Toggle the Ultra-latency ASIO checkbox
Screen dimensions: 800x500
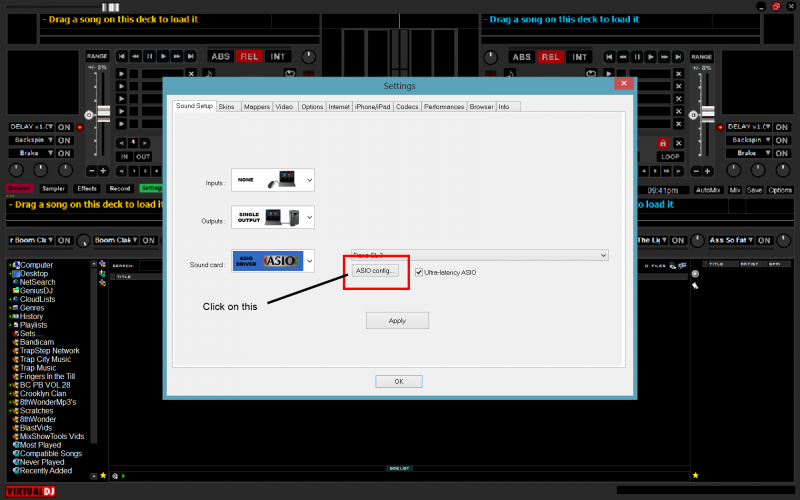coord(419,272)
